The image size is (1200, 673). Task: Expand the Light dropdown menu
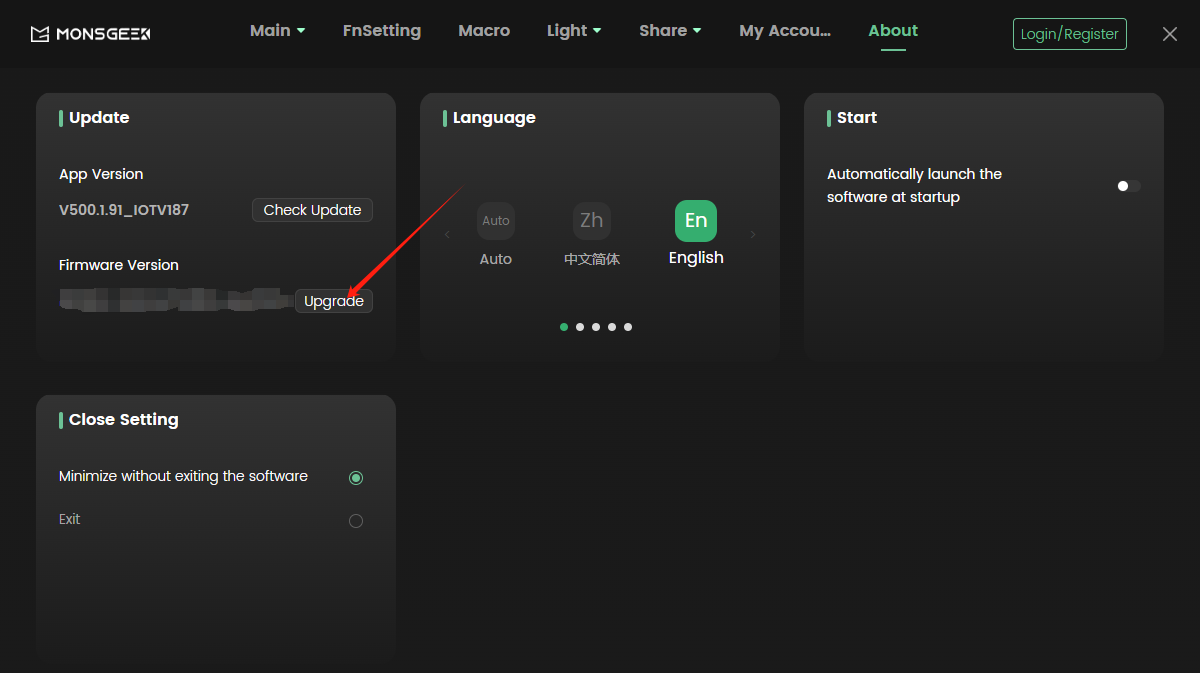click(574, 31)
